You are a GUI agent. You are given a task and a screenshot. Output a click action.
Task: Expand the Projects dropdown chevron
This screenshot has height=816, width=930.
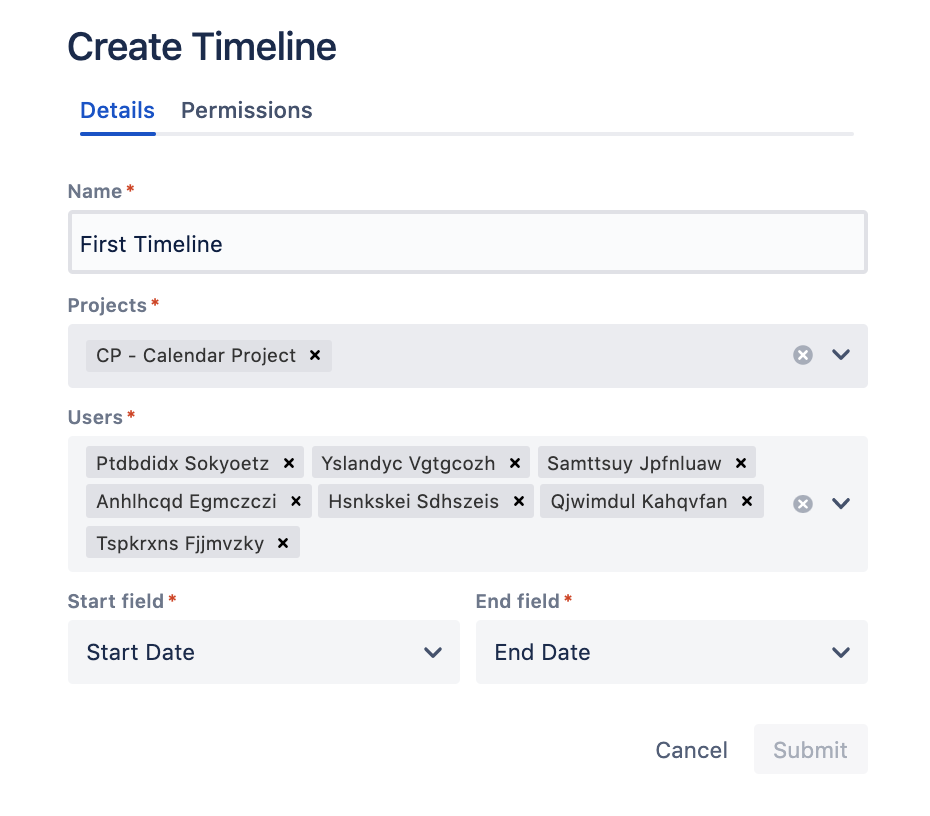click(841, 355)
